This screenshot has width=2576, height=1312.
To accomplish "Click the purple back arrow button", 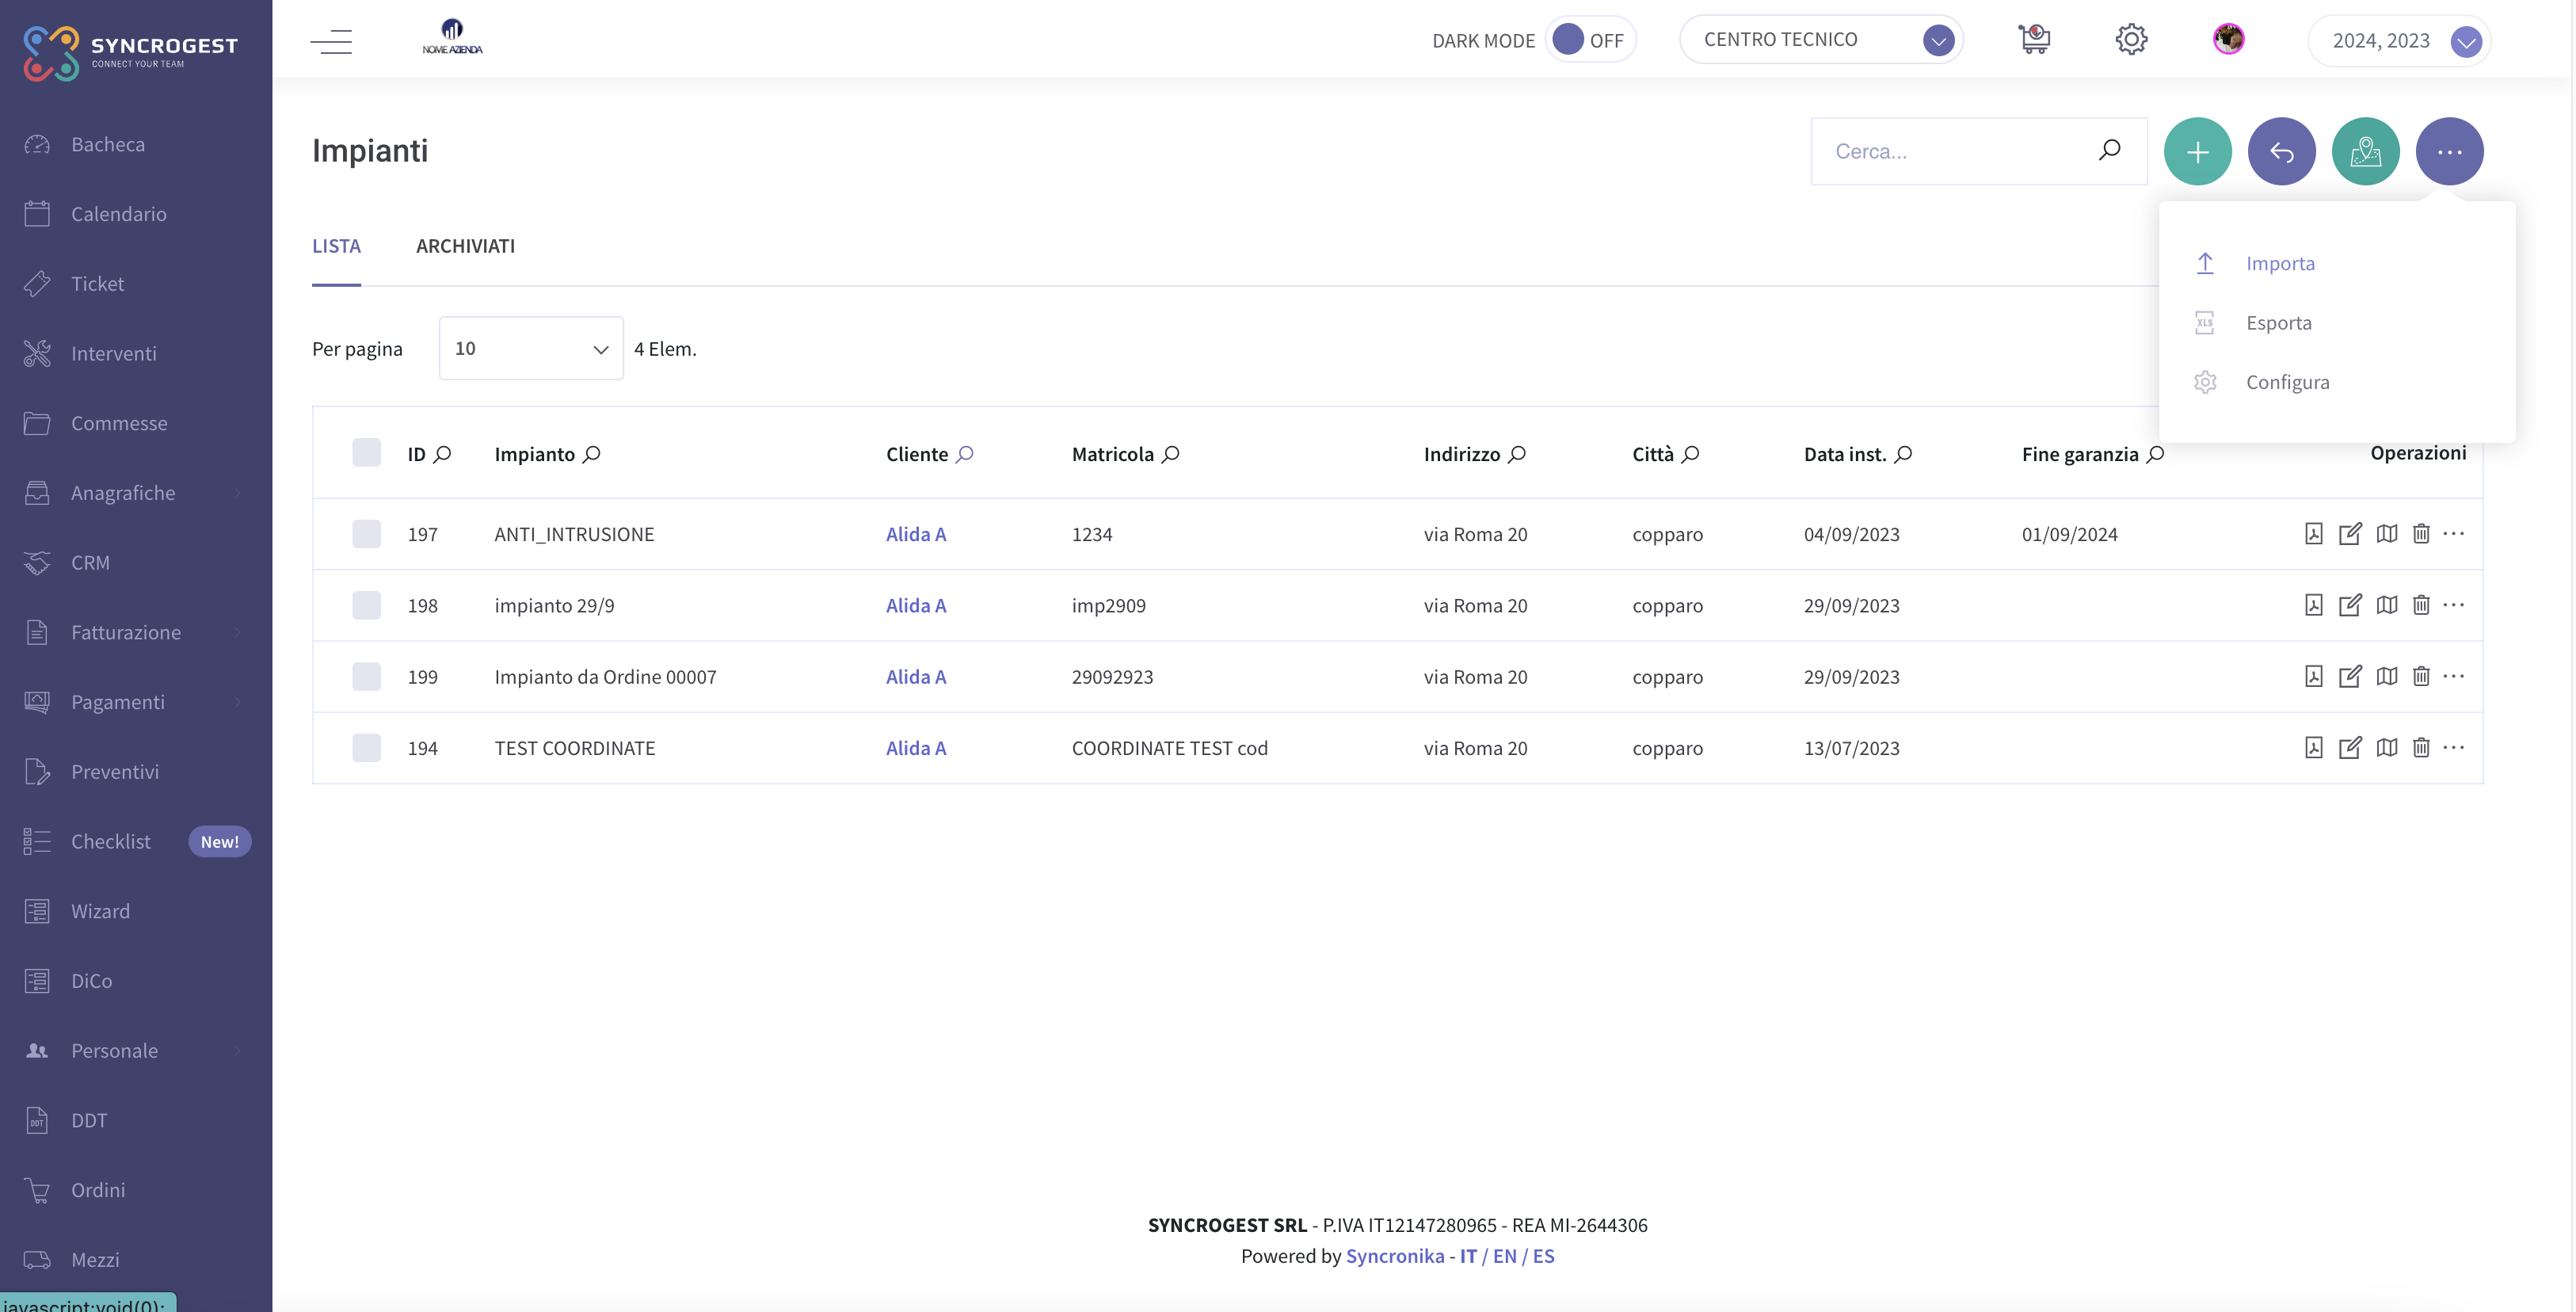I will point(2281,151).
